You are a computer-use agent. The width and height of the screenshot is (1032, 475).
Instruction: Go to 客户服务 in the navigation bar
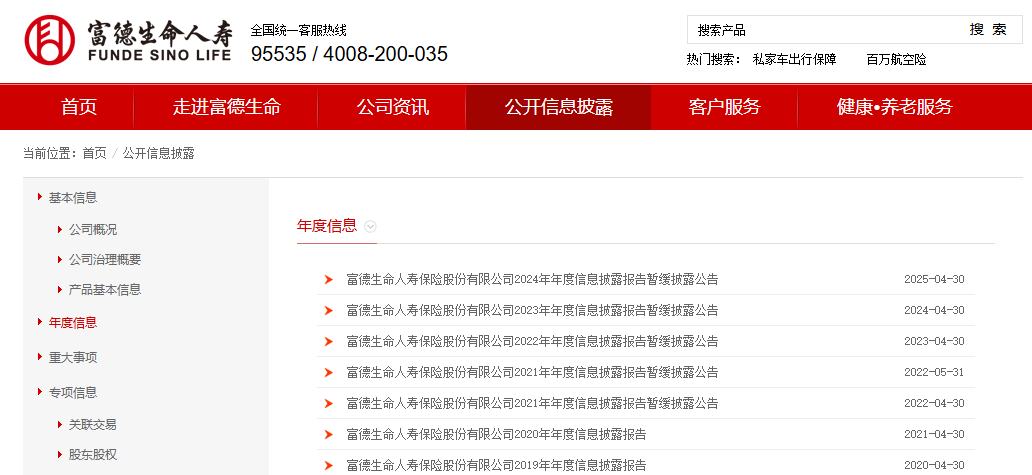click(724, 107)
